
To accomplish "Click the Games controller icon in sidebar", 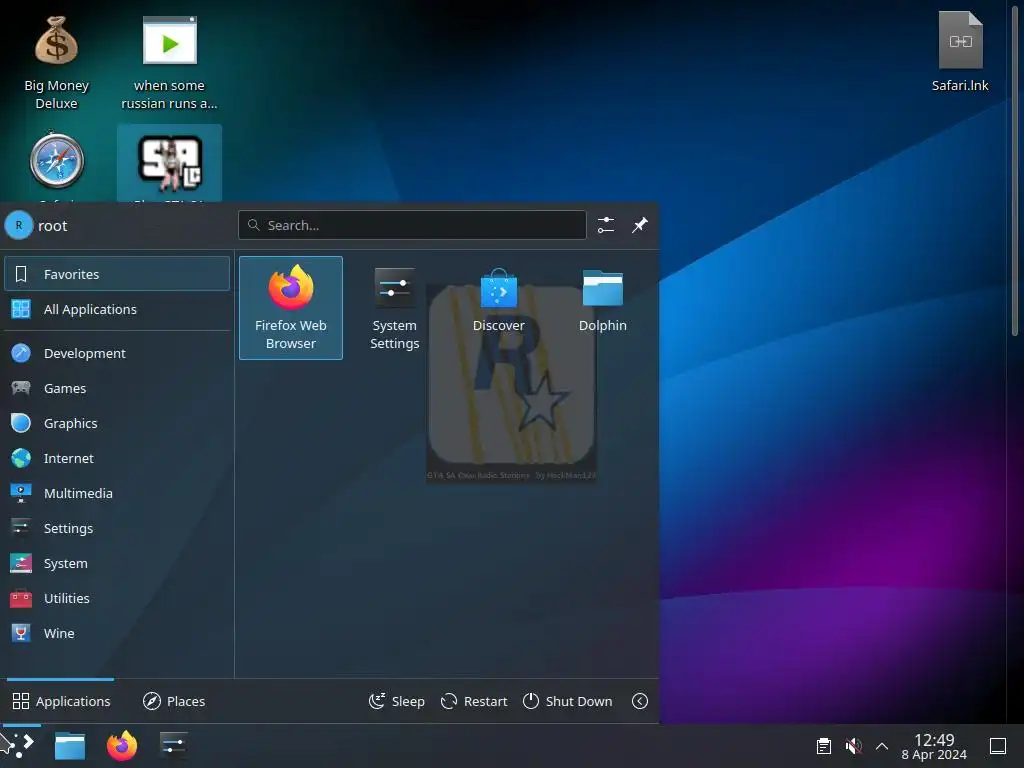I will tap(21, 388).
